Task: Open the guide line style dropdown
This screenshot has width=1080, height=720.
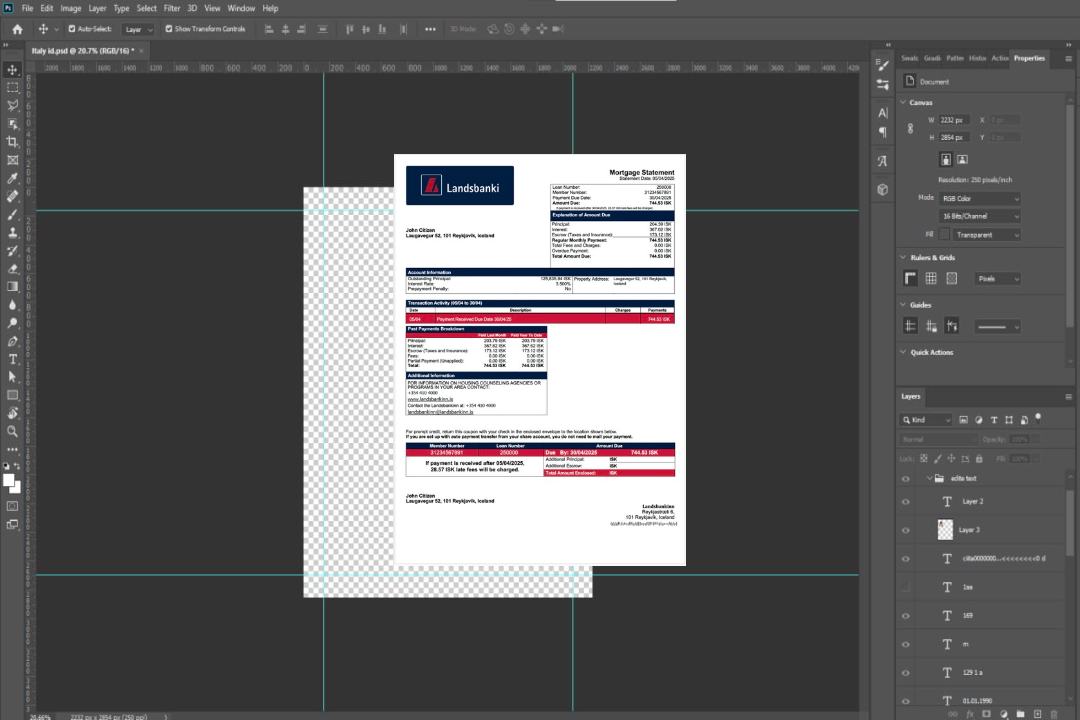Action: click(x=998, y=327)
